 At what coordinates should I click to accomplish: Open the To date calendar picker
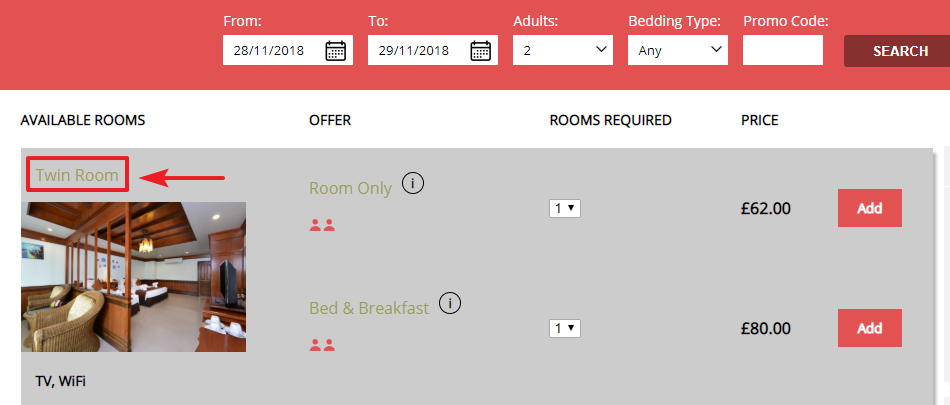coord(481,50)
